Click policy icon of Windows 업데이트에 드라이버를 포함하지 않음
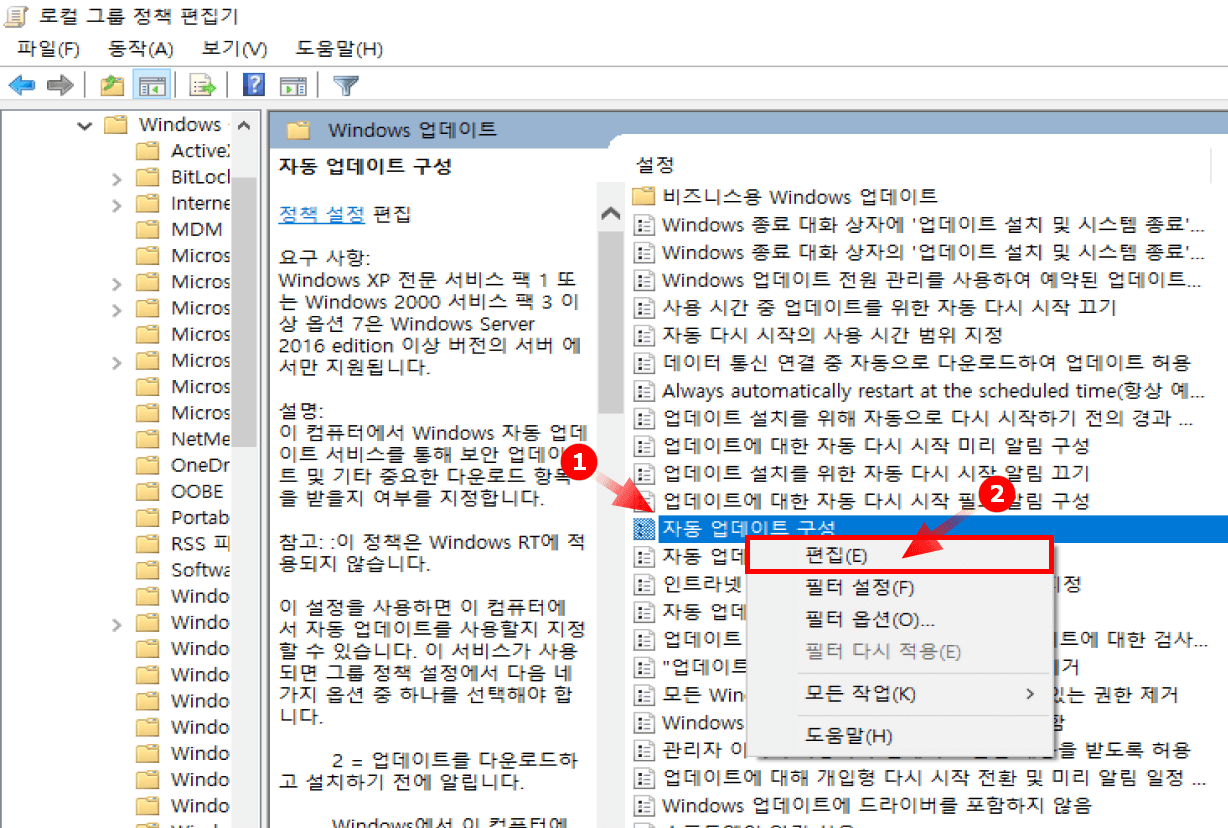 [645, 804]
